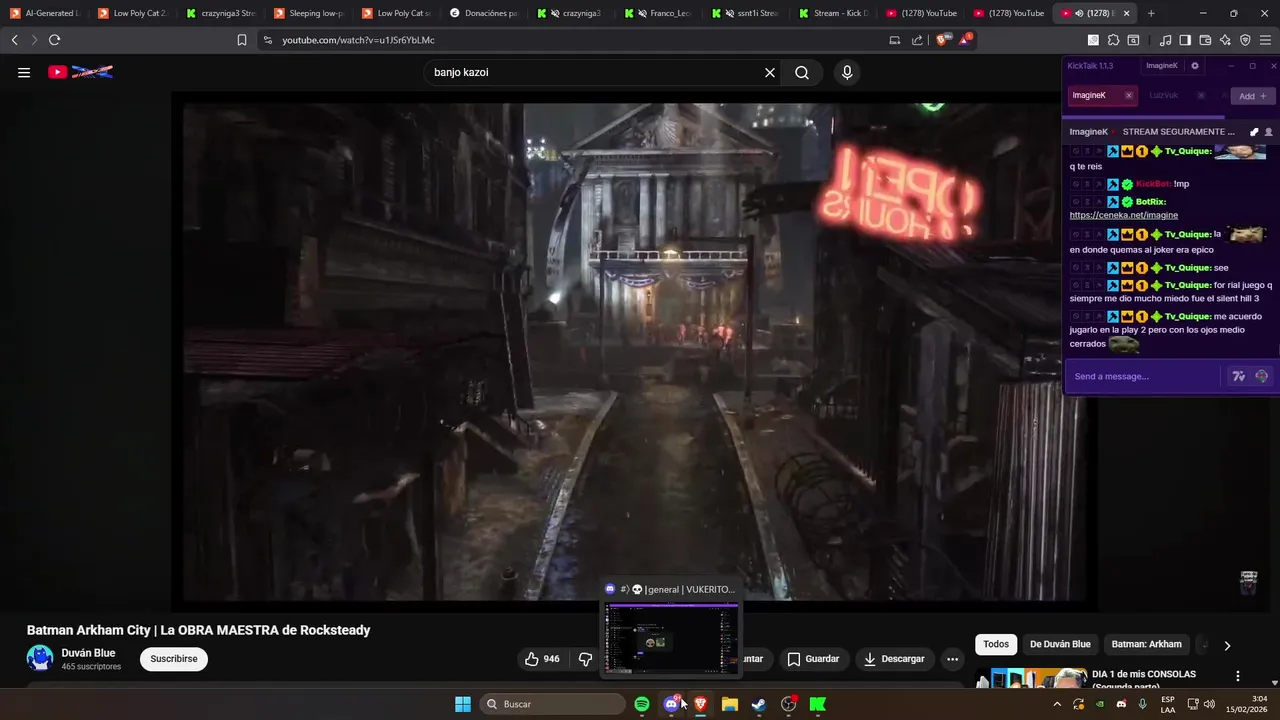Open the Brave Wallet icon
The image size is (1280, 720).
pos(1205,40)
